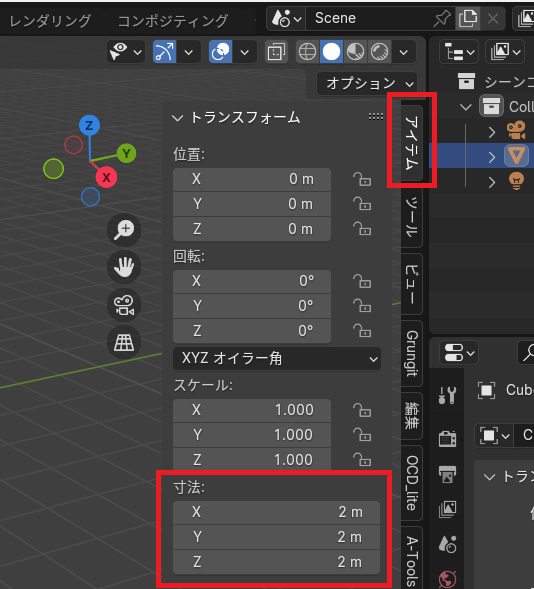Open the XYZ オイラー角 rotation mode dropdown
Screen dimensions: 534x589
(277, 358)
